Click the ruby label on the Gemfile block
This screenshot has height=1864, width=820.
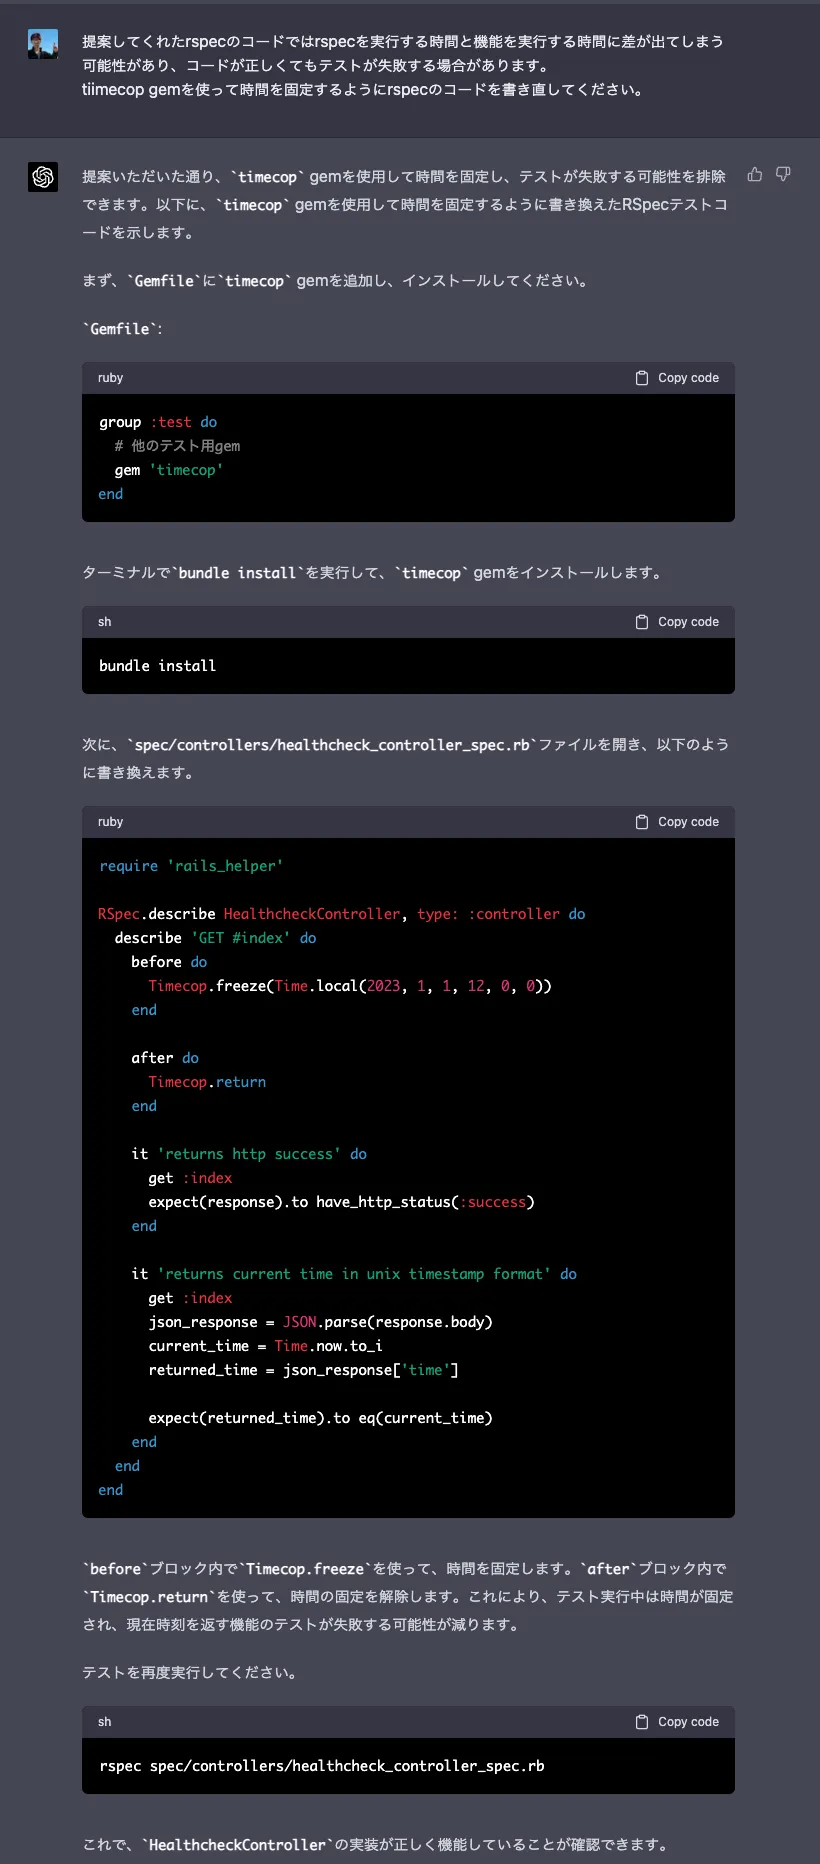(110, 378)
